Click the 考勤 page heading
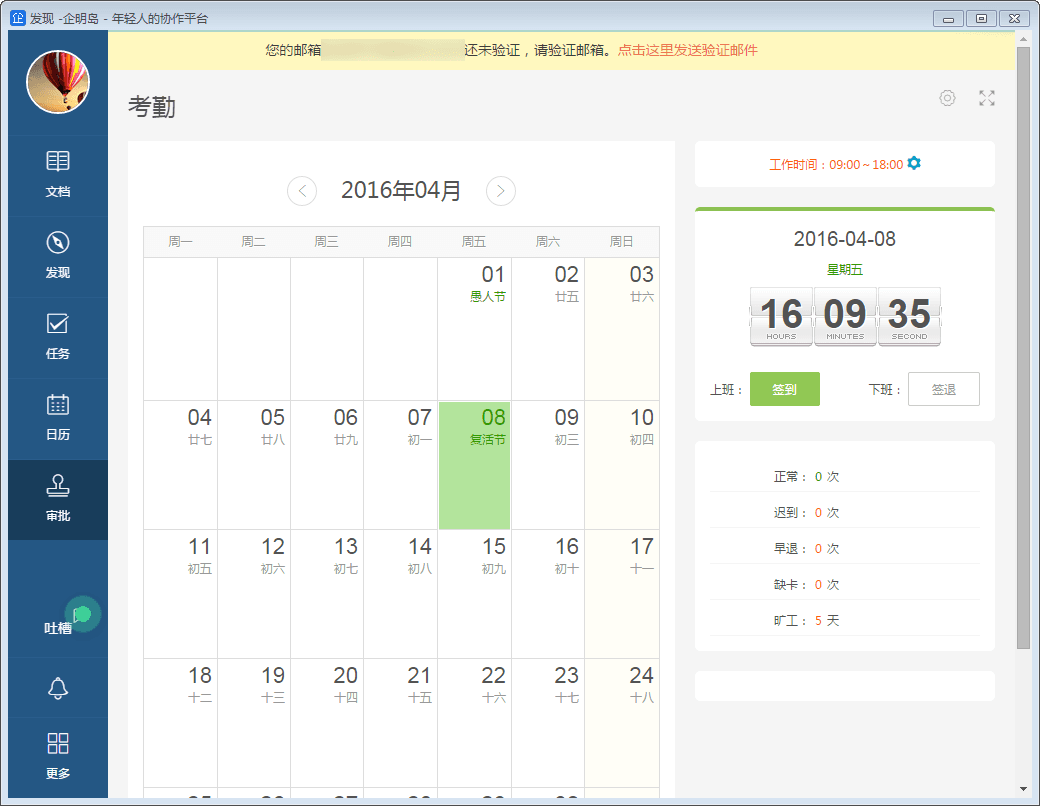The width and height of the screenshot is (1040, 806). [152, 107]
